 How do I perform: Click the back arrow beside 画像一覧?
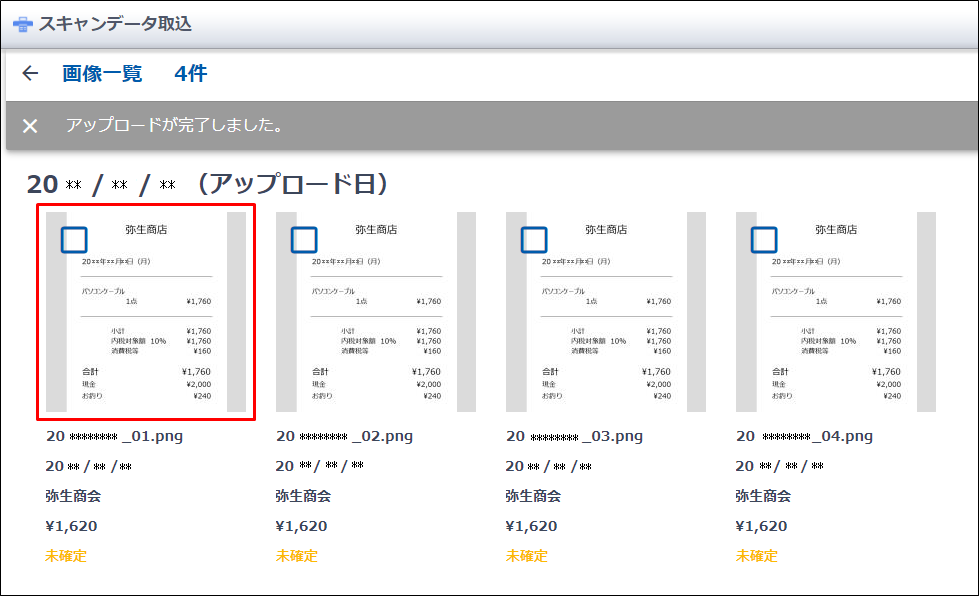pyautogui.click(x=30, y=73)
